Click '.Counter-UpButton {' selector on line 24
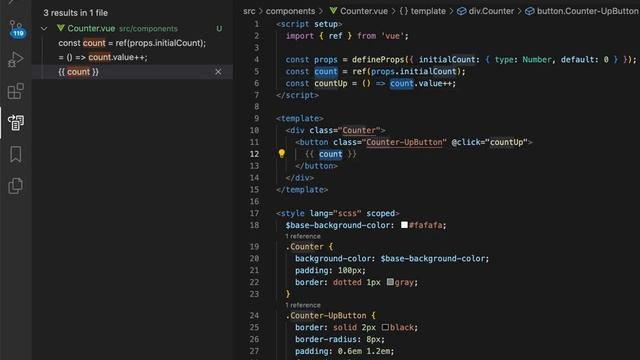Viewport: 640px width, 360px height. (x=330, y=316)
